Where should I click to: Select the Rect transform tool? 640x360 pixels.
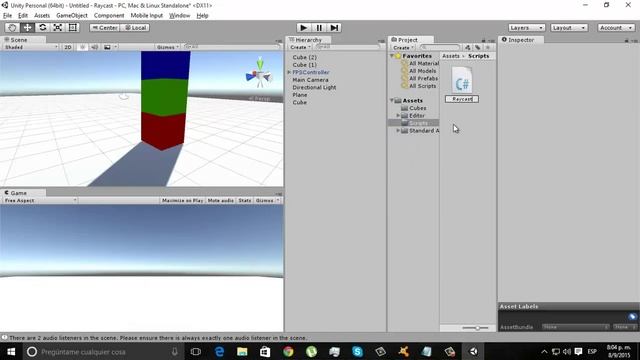(x=73, y=27)
